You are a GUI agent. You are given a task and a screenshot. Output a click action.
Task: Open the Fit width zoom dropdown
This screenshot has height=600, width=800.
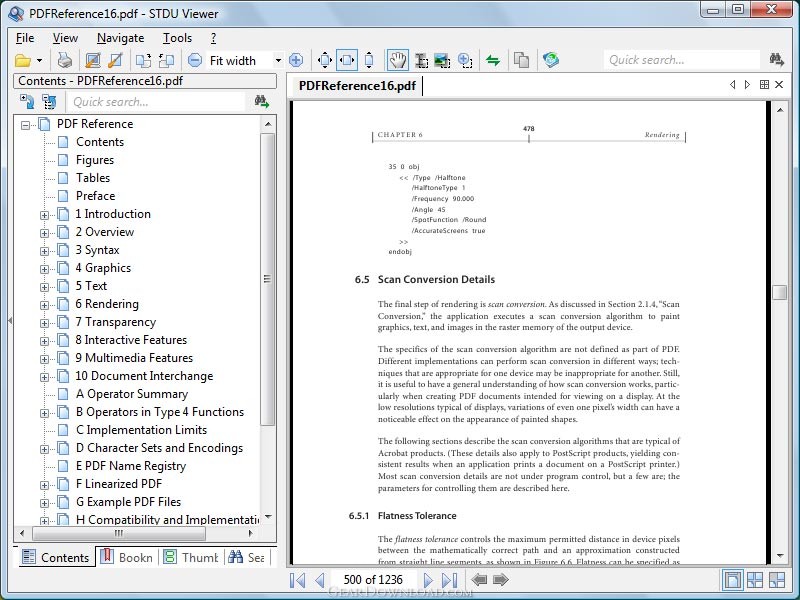pyautogui.click(x=278, y=60)
